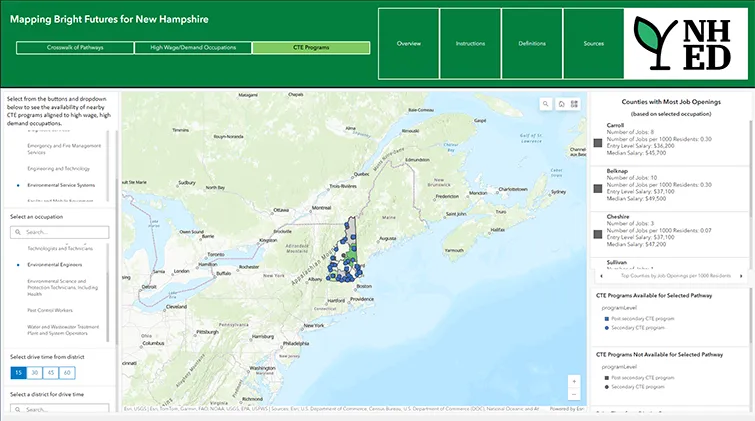The image size is (755, 421).
Task: Open the map search tool
Action: click(x=546, y=104)
